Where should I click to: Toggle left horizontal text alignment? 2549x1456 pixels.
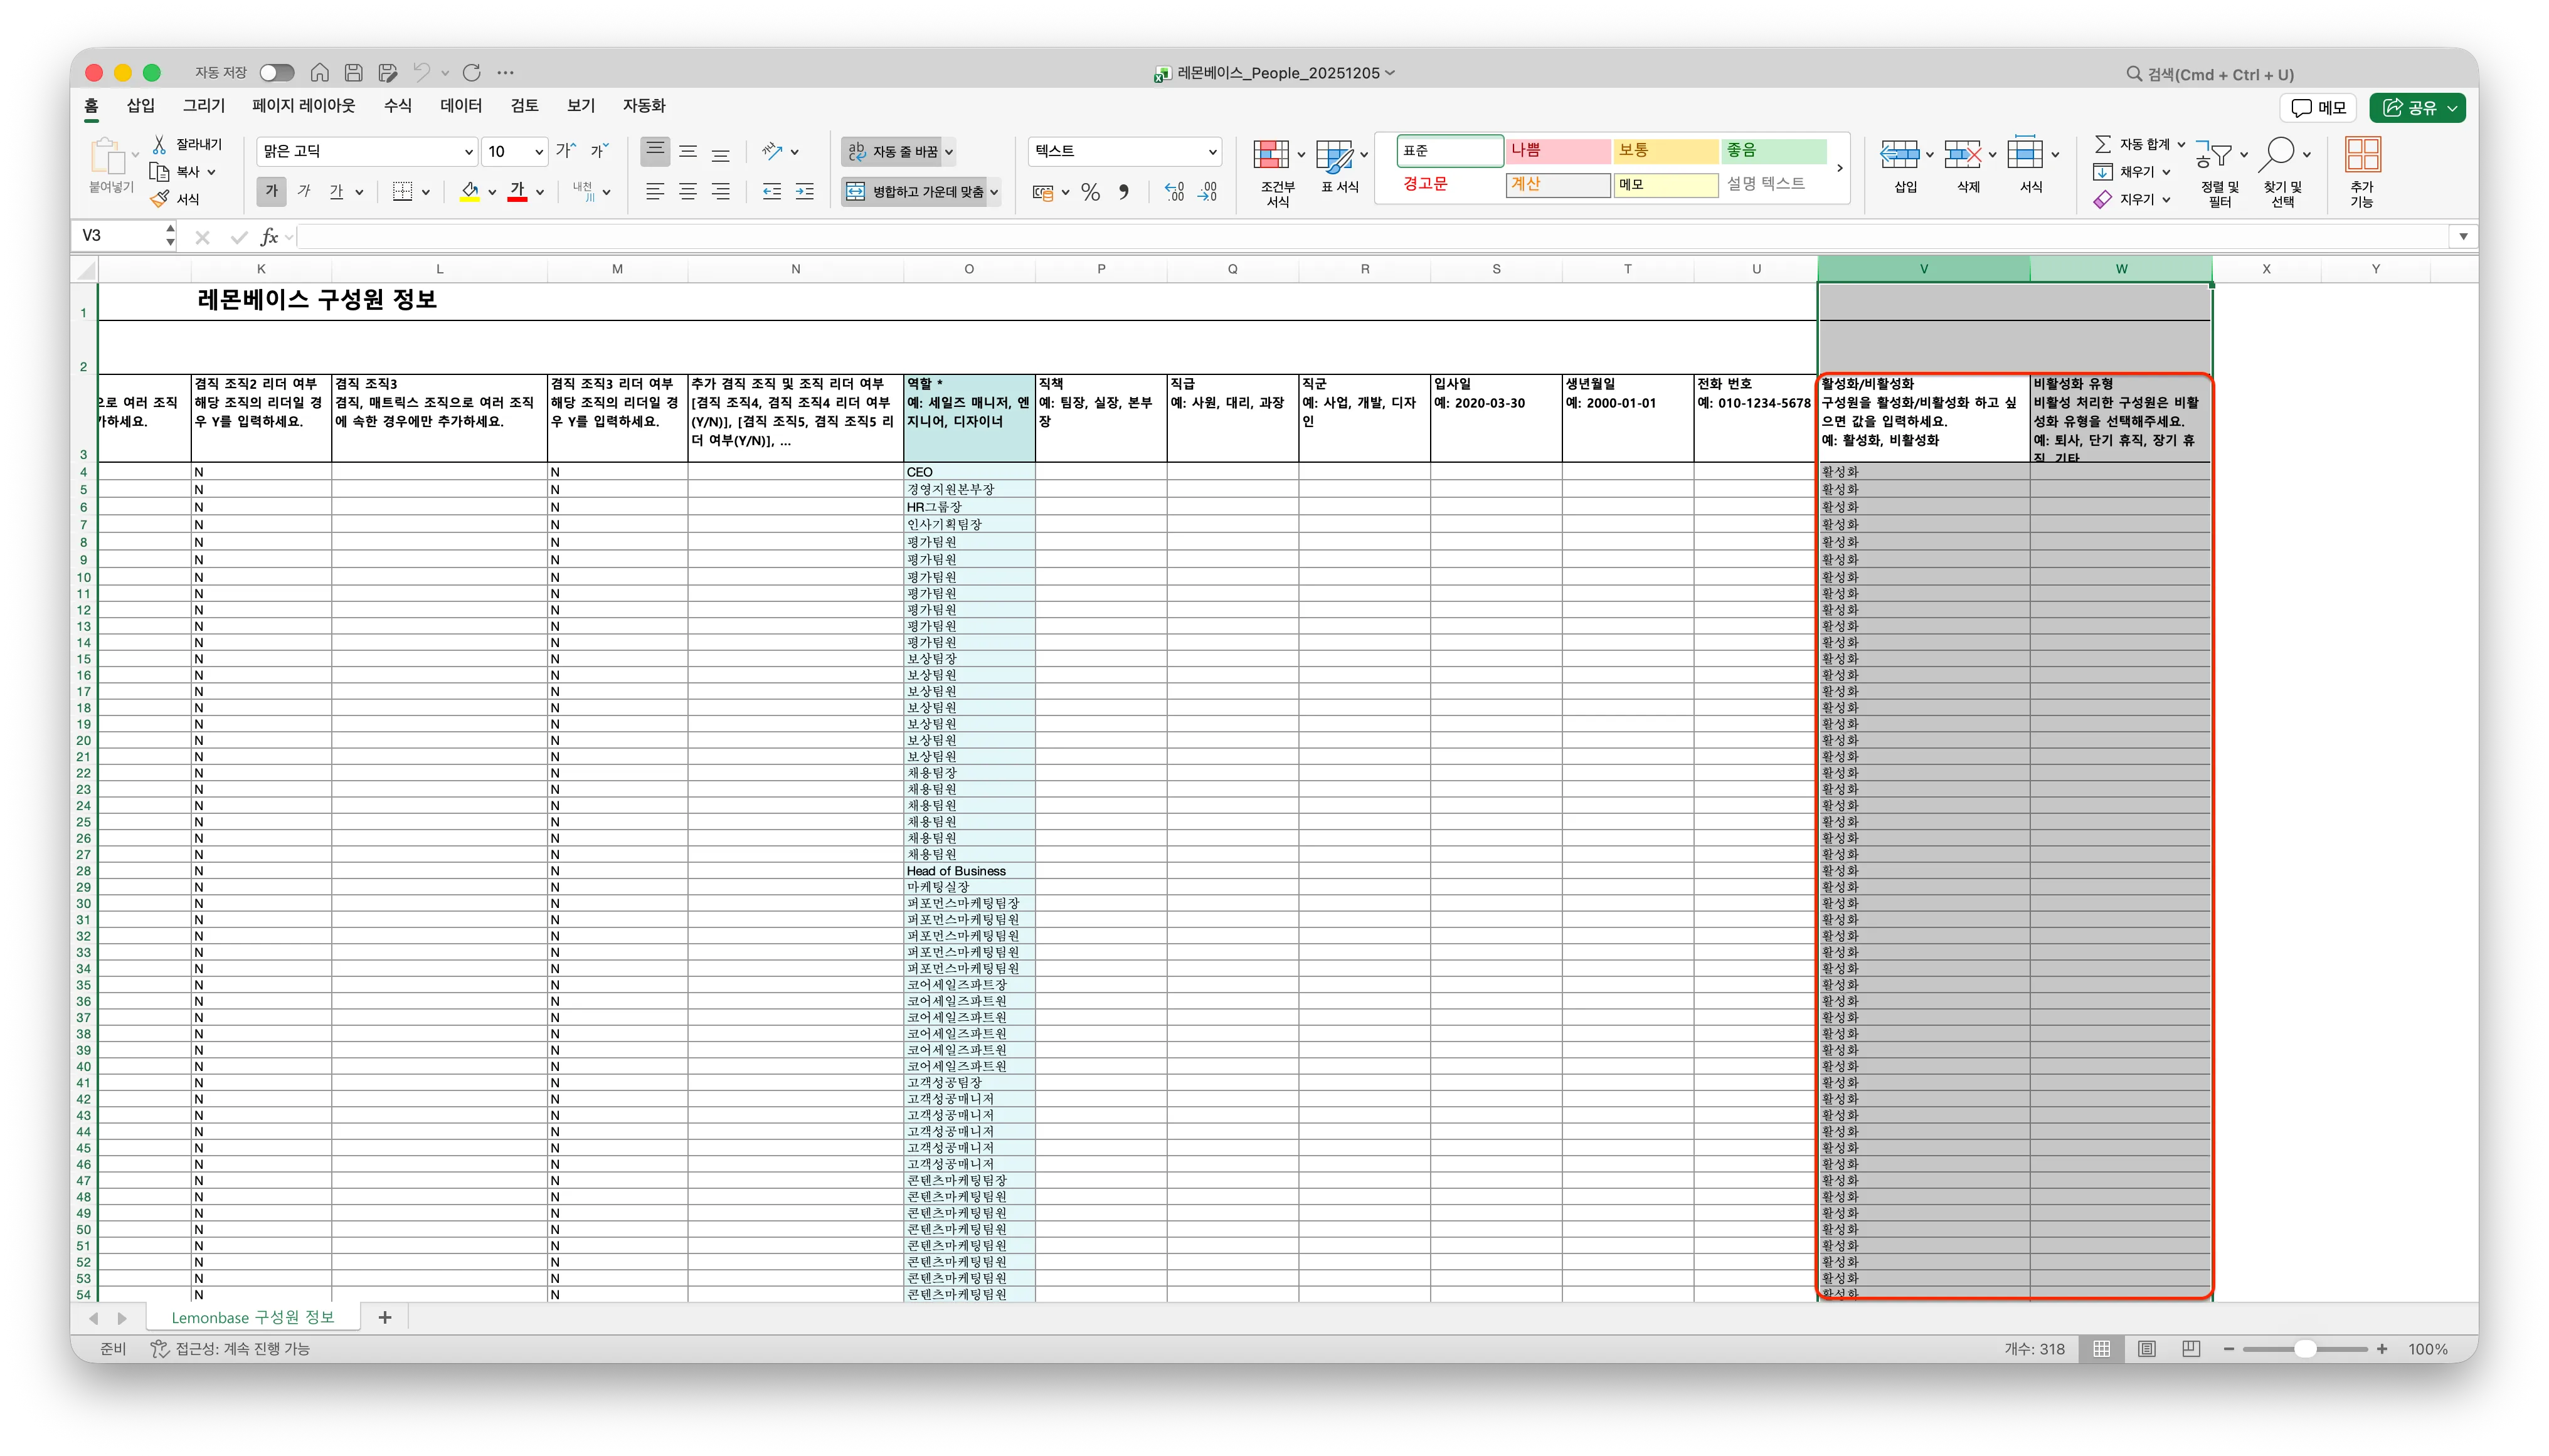coord(655,191)
